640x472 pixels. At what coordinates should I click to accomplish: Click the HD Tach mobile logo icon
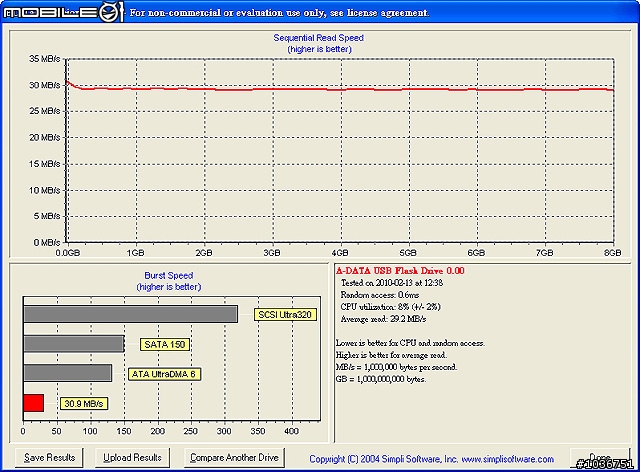[x=62, y=12]
